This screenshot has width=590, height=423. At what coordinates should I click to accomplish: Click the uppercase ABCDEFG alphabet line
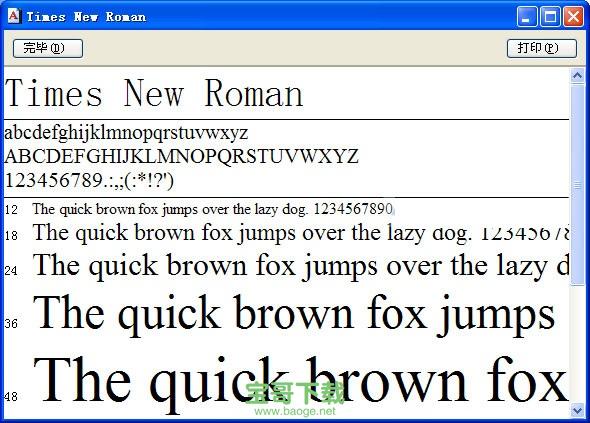pyautogui.click(x=181, y=156)
